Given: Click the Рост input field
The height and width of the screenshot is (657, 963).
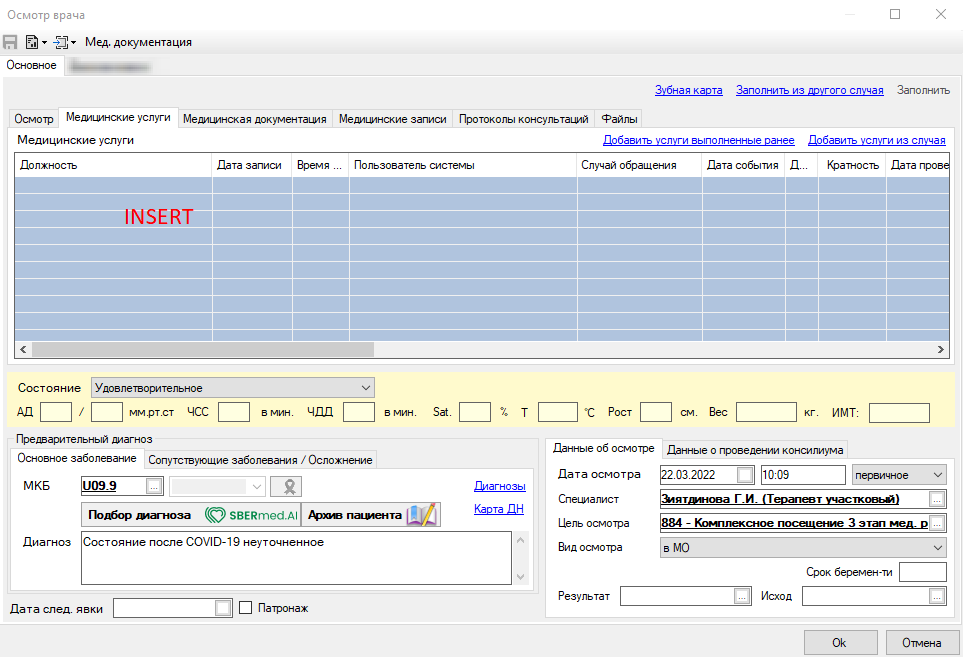Looking at the screenshot, I should pyautogui.click(x=655, y=412).
